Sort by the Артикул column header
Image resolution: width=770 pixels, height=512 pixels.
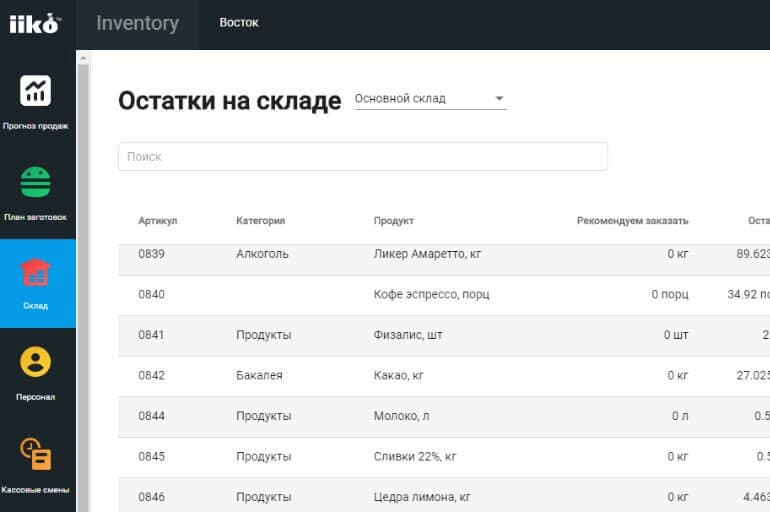158,221
